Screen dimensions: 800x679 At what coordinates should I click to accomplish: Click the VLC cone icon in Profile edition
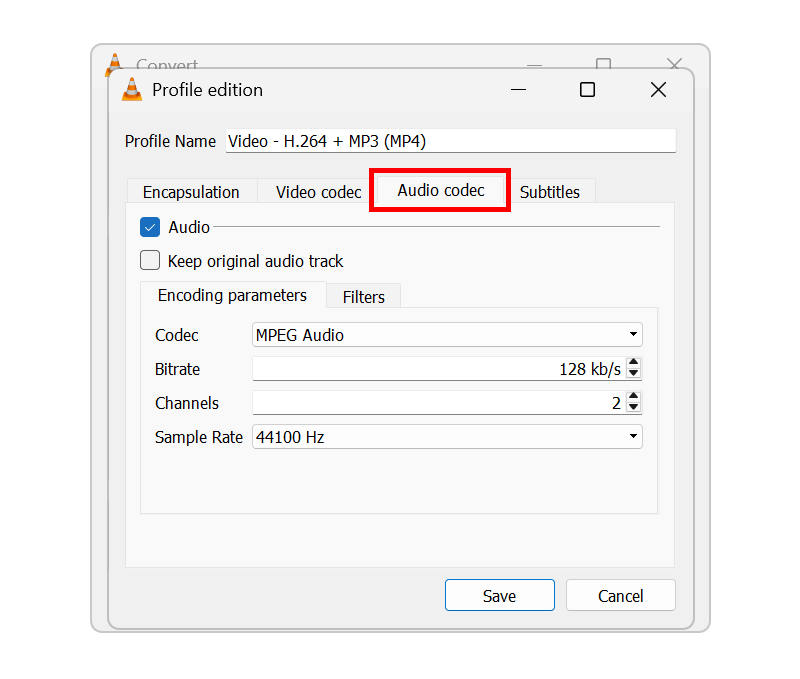point(132,89)
